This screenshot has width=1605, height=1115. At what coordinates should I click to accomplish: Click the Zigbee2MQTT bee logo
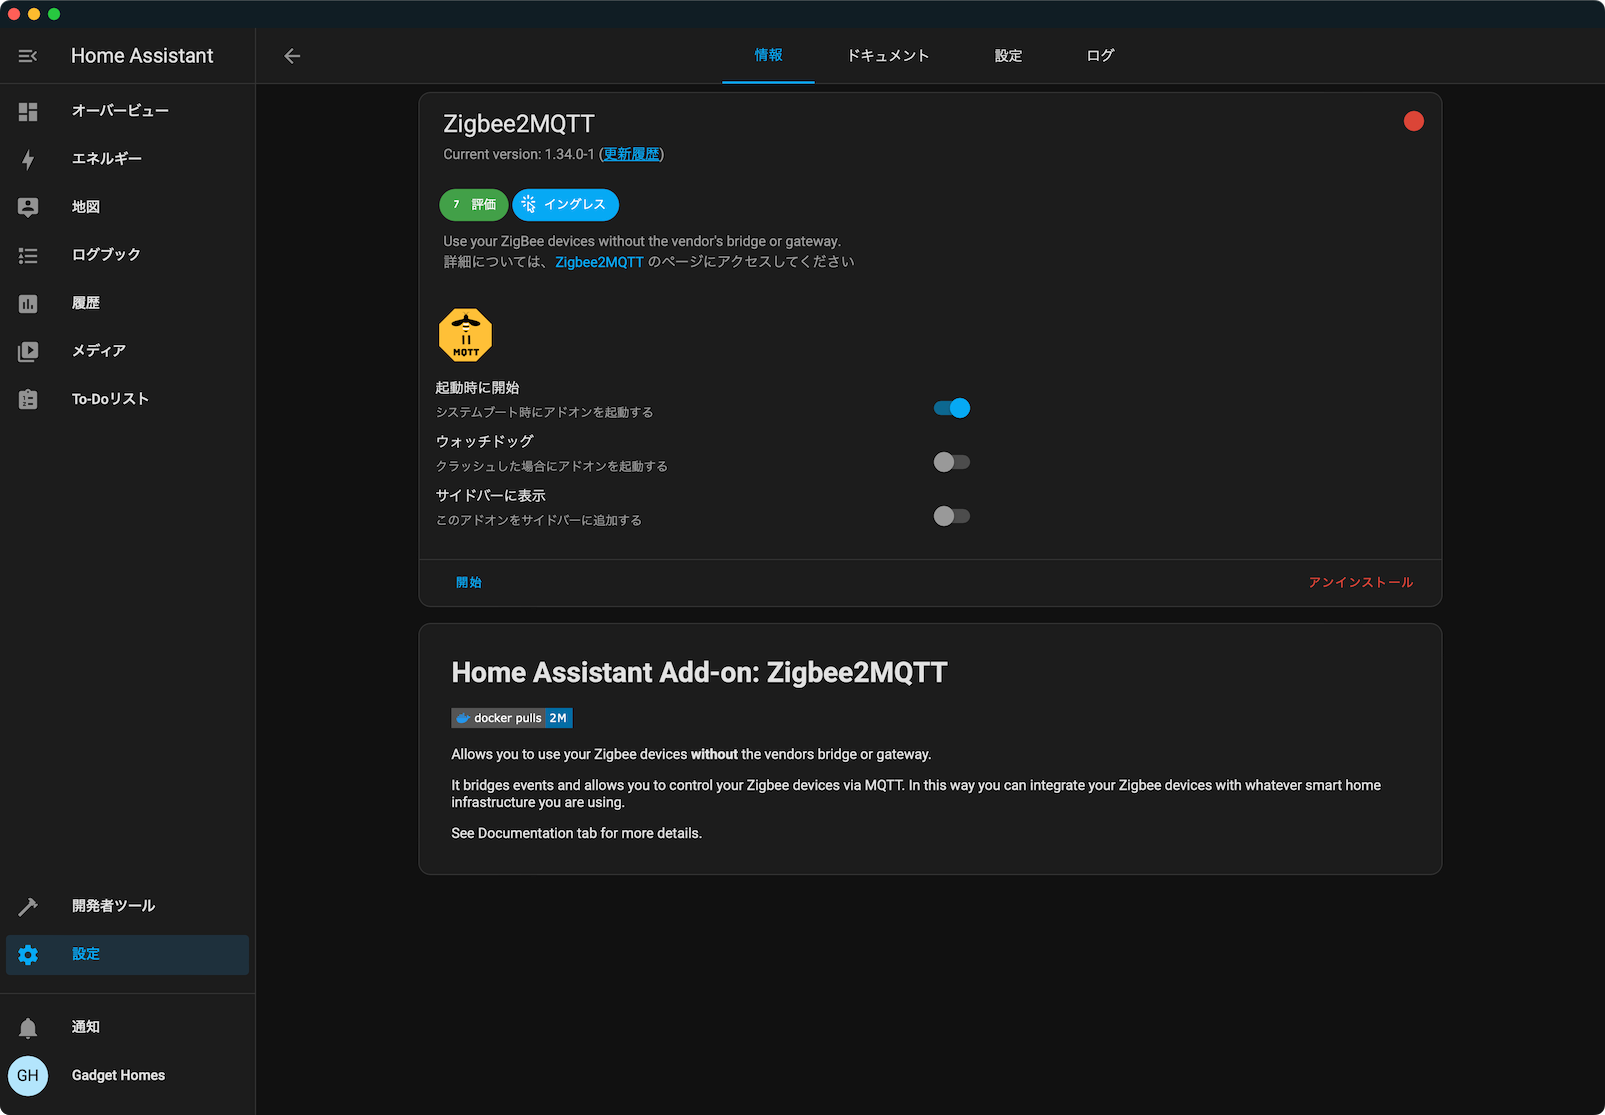point(465,335)
